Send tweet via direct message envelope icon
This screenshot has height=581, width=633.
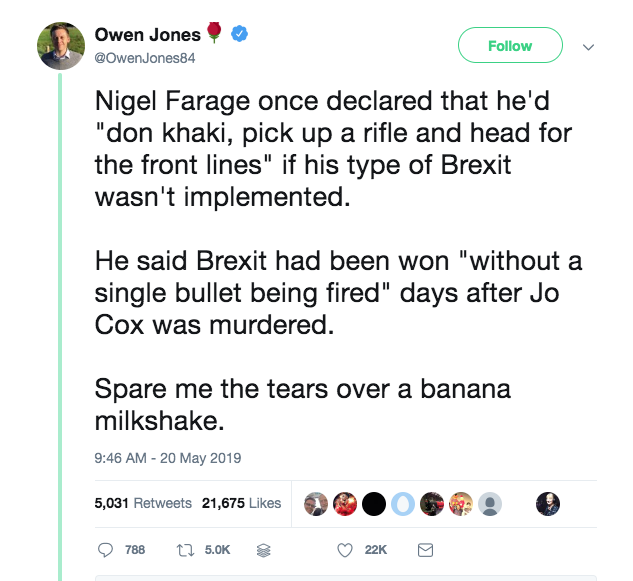[x=424, y=549]
